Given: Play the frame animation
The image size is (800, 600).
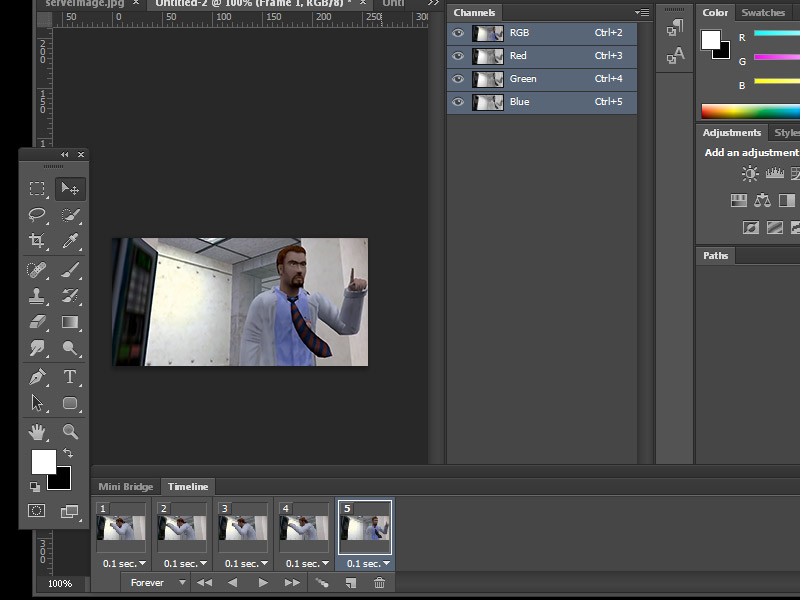Looking at the screenshot, I should (263, 583).
